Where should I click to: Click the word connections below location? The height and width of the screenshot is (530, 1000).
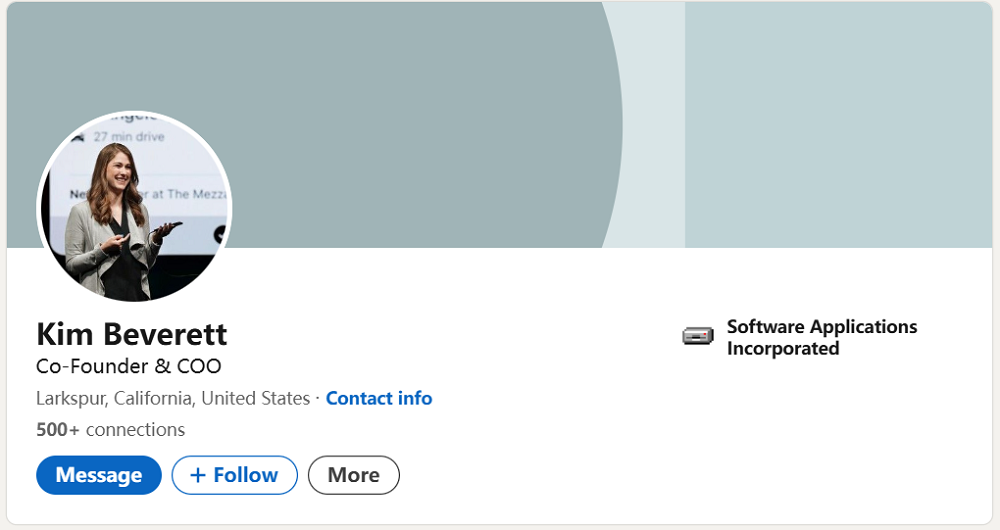pos(135,430)
